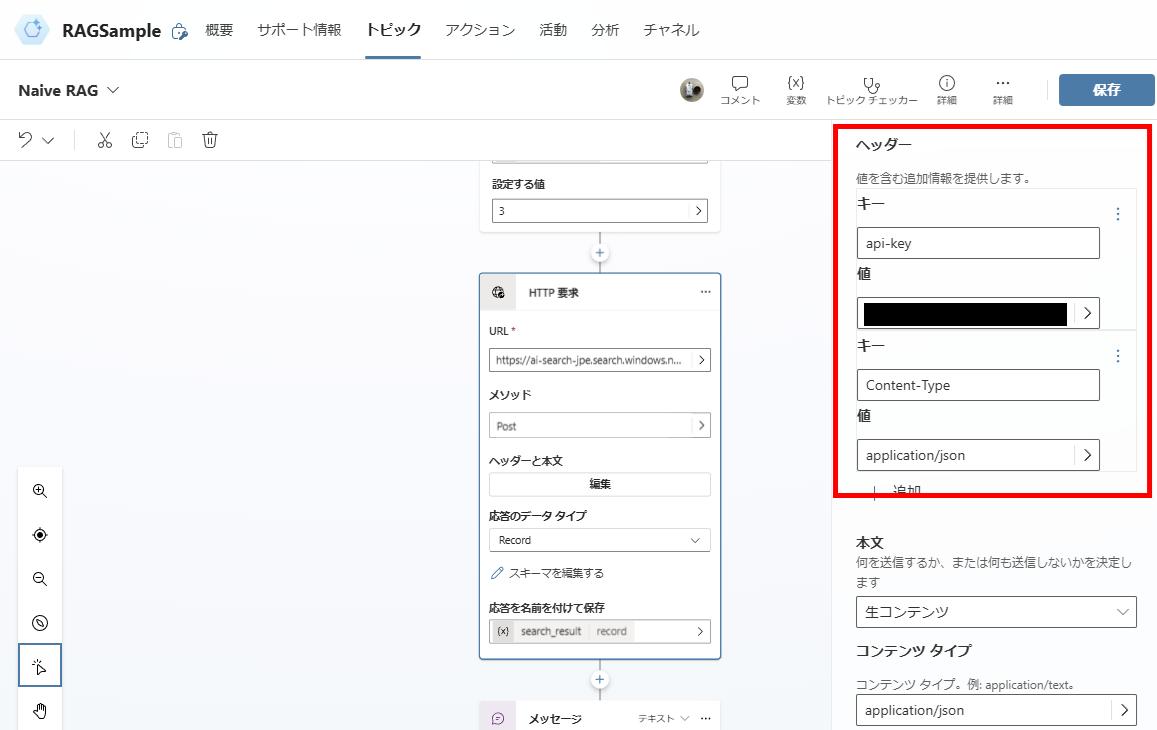Click the 保存 save button

click(1106, 89)
